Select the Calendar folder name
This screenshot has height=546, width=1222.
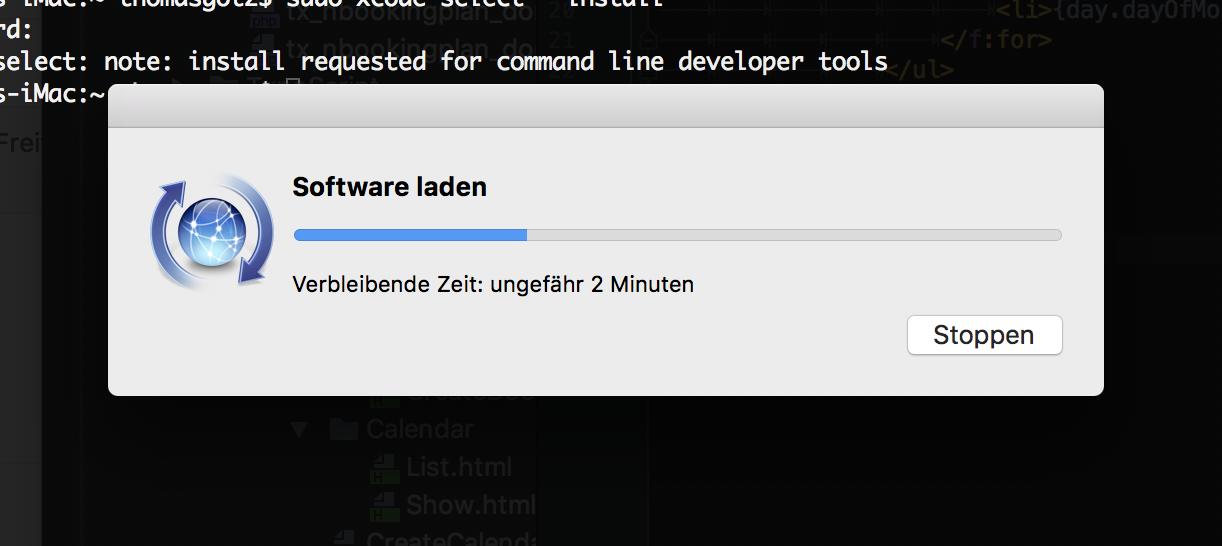pos(420,430)
